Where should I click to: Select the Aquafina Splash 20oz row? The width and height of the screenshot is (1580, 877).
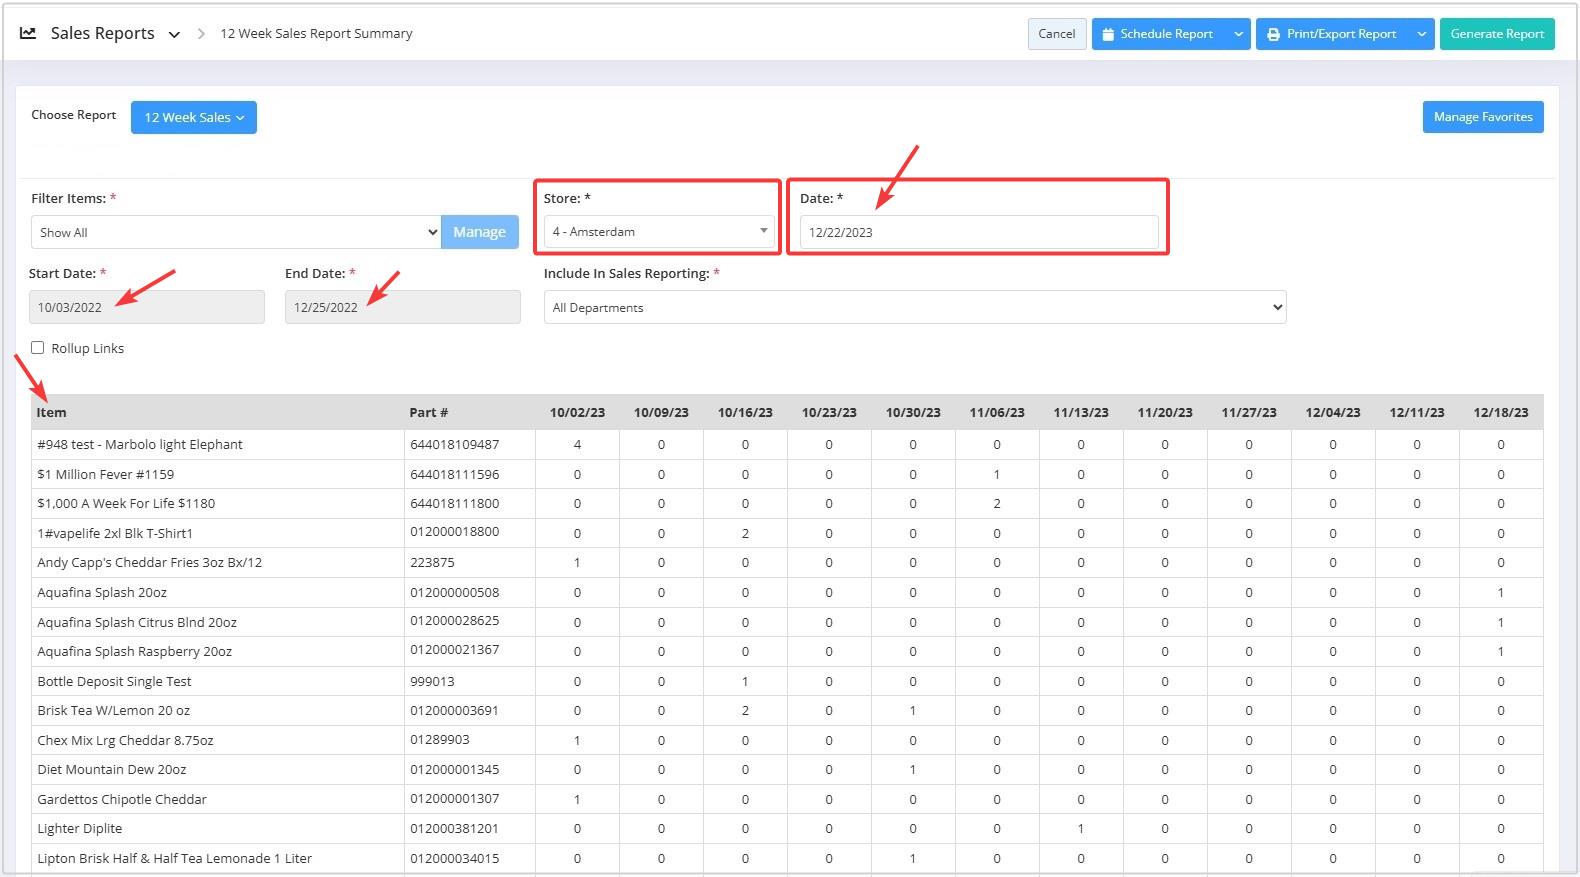[102, 592]
